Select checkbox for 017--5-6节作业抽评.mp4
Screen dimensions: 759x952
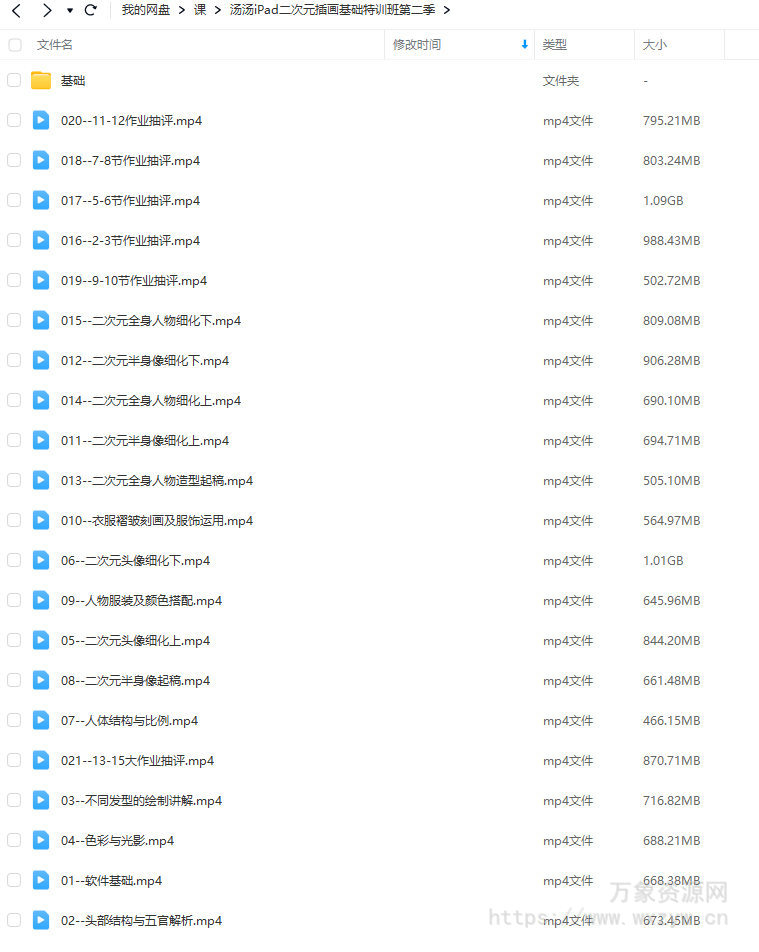[14, 200]
